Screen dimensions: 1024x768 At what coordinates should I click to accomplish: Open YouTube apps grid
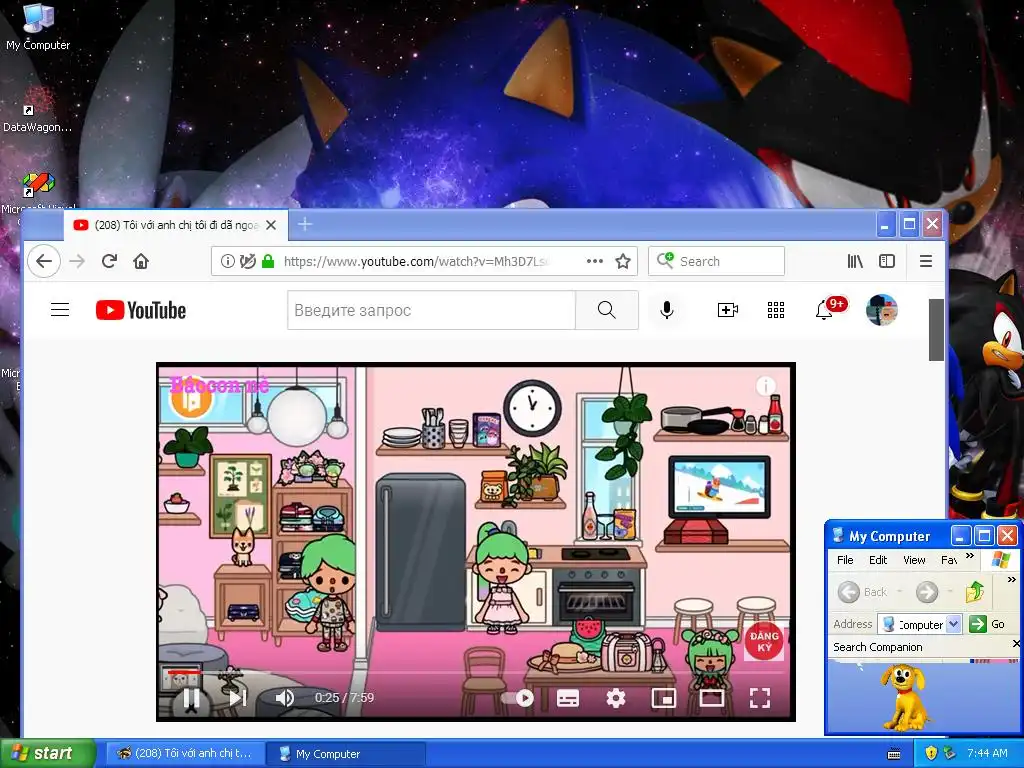point(776,310)
